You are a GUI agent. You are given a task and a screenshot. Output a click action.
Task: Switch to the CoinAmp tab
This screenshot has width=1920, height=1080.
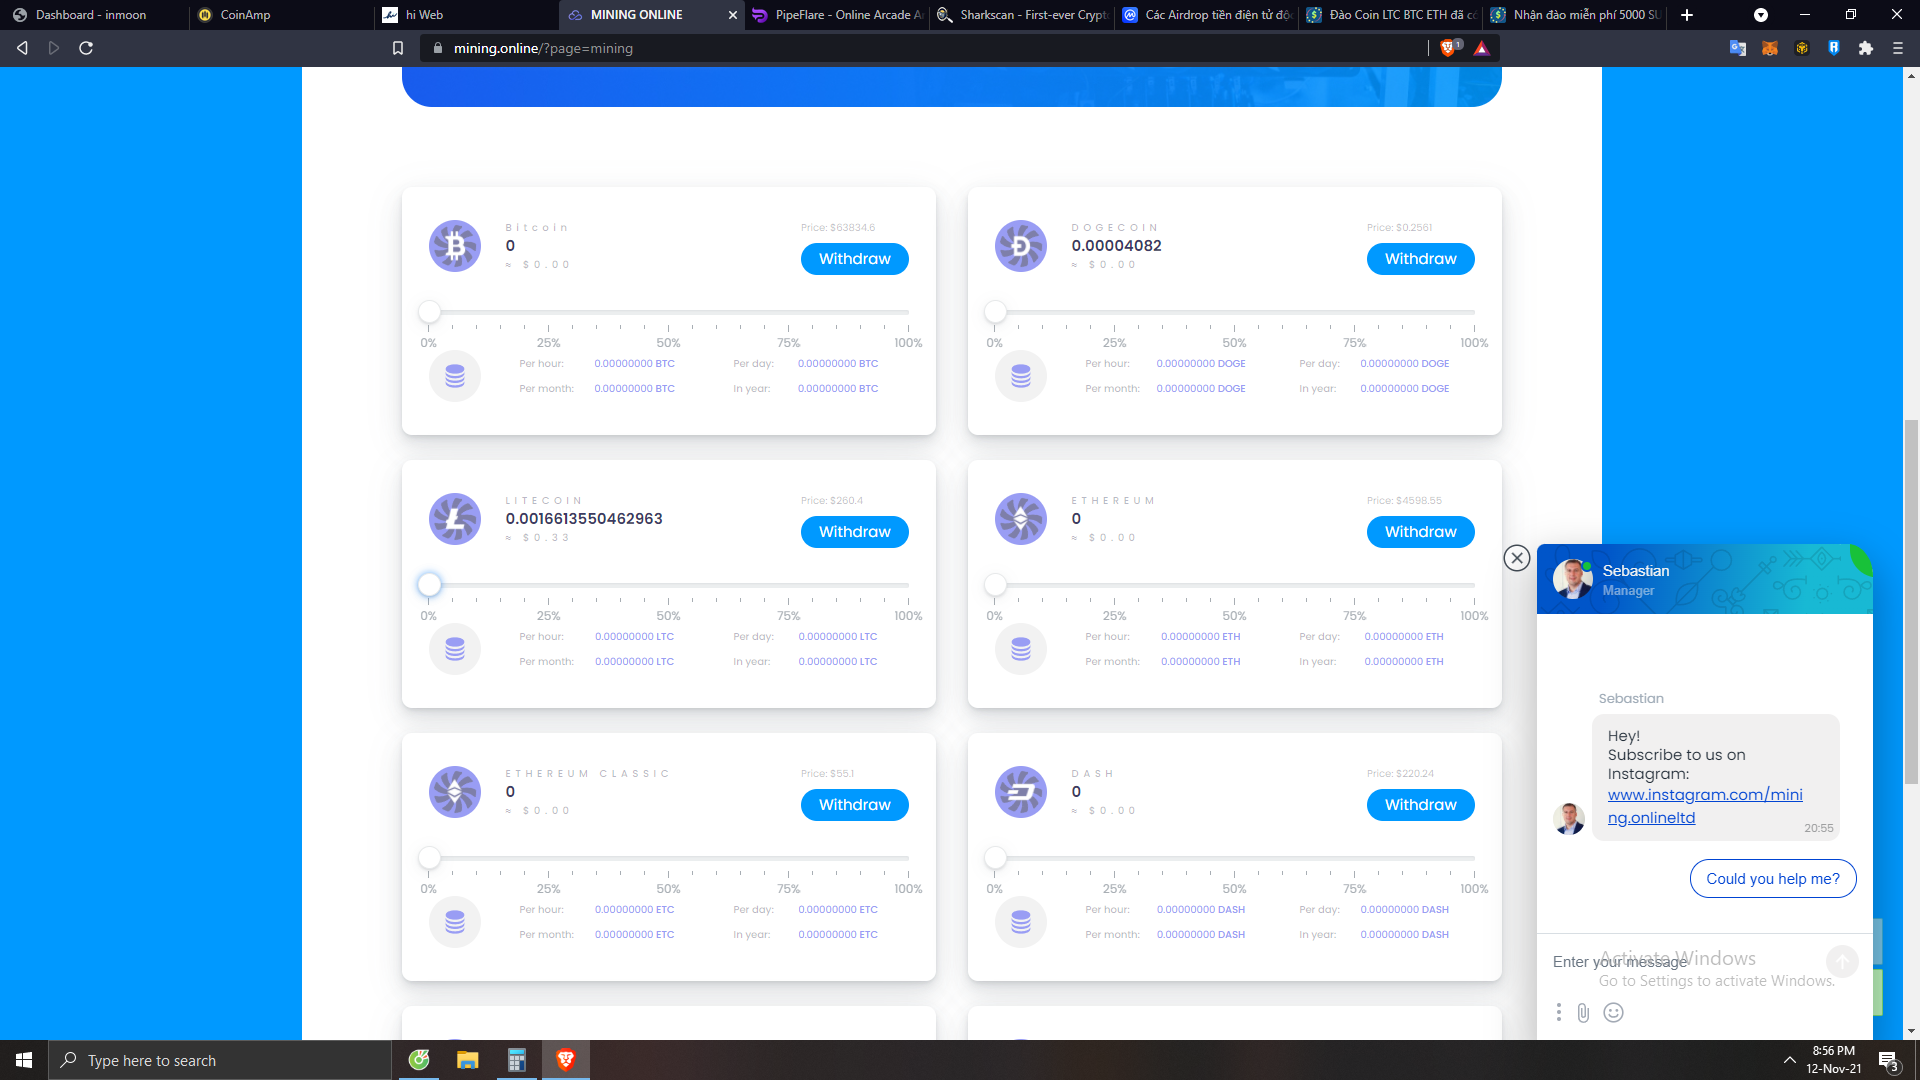[x=245, y=15]
